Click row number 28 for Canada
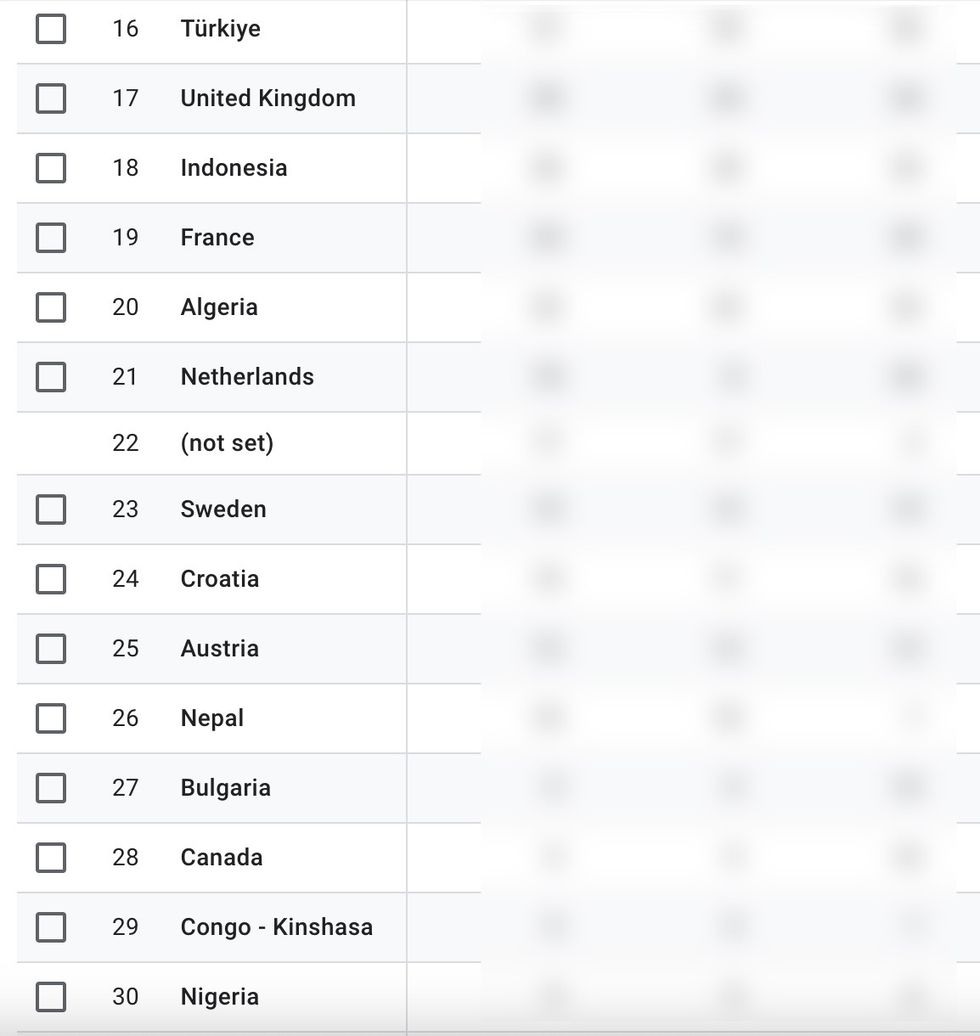The height and width of the screenshot is (1036, 980). [125, 858]
